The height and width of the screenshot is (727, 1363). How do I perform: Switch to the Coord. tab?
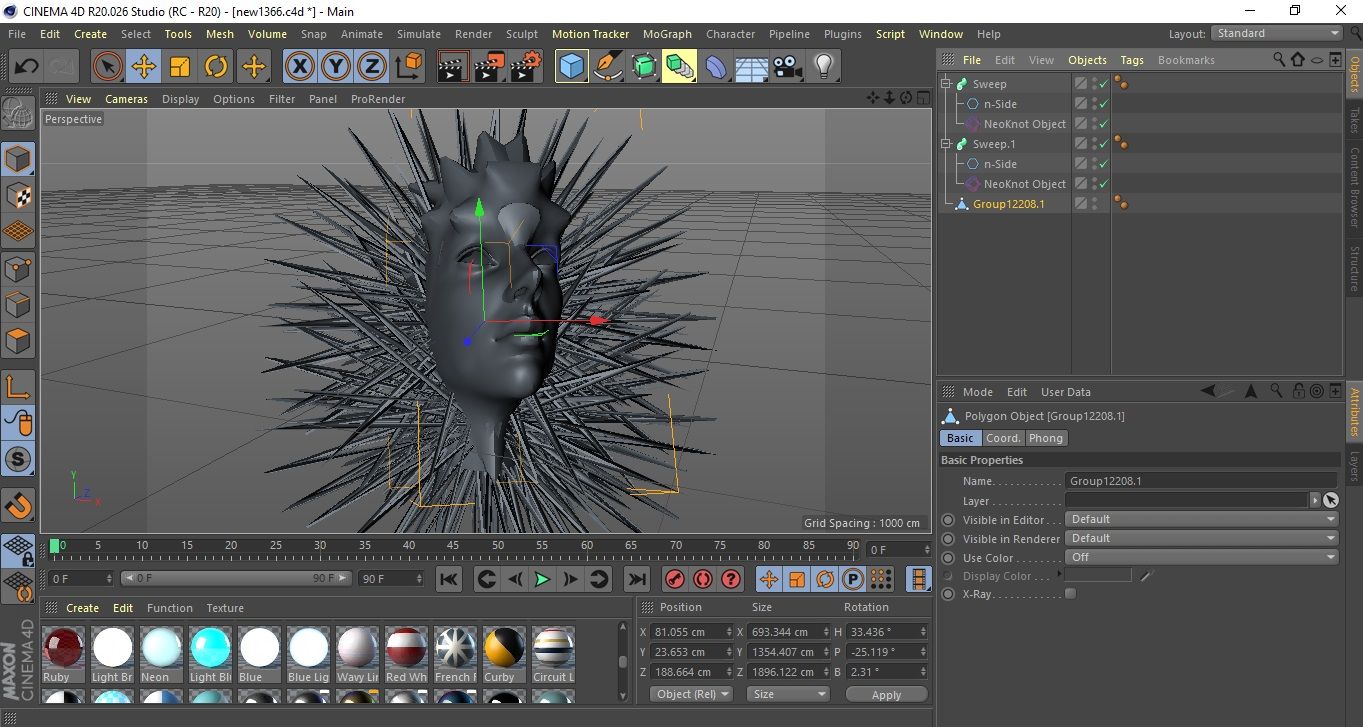click(1003, 438)
